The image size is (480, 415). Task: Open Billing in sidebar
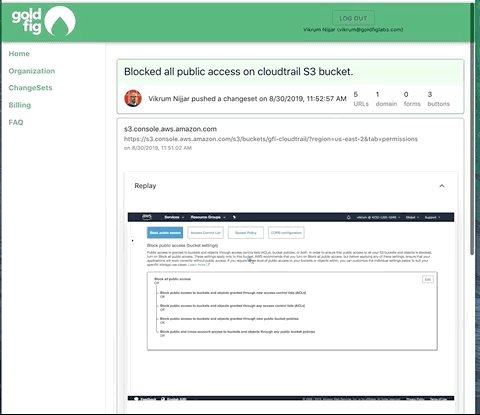tap(20, 105)
